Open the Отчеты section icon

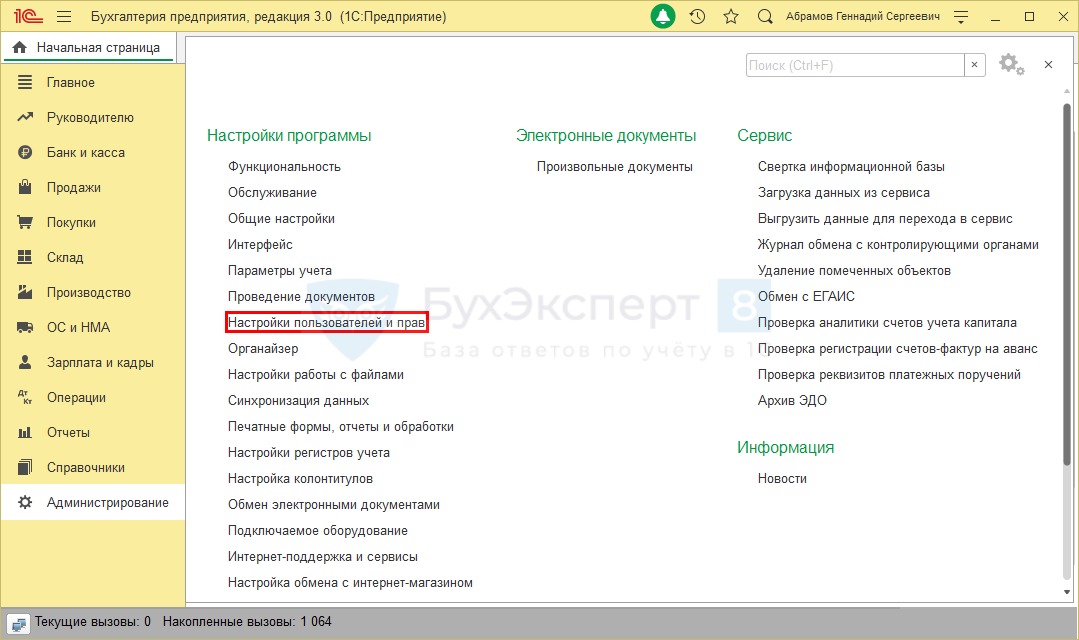click(x=26, y=433)
